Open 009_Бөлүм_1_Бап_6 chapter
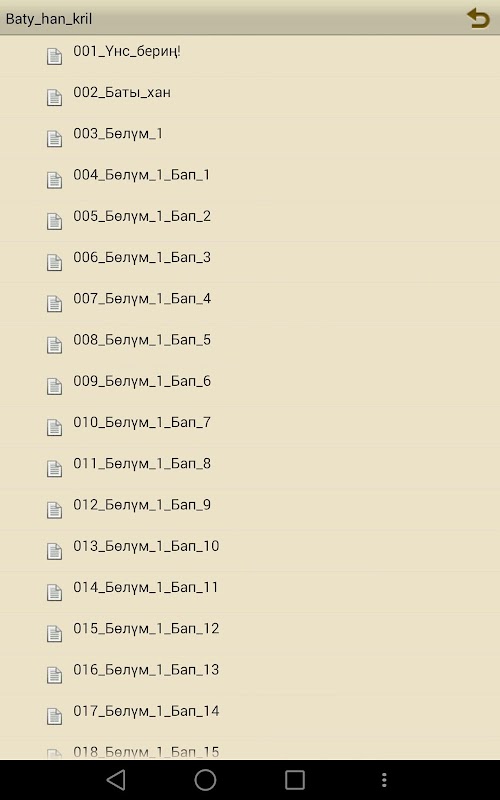 [250, 386]
